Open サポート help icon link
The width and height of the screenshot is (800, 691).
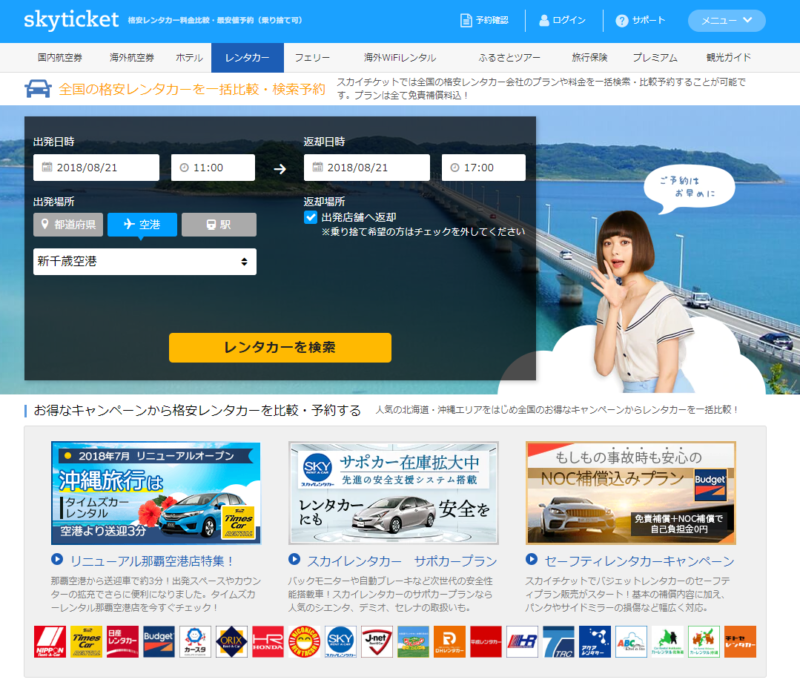click(x=640, y=20)
